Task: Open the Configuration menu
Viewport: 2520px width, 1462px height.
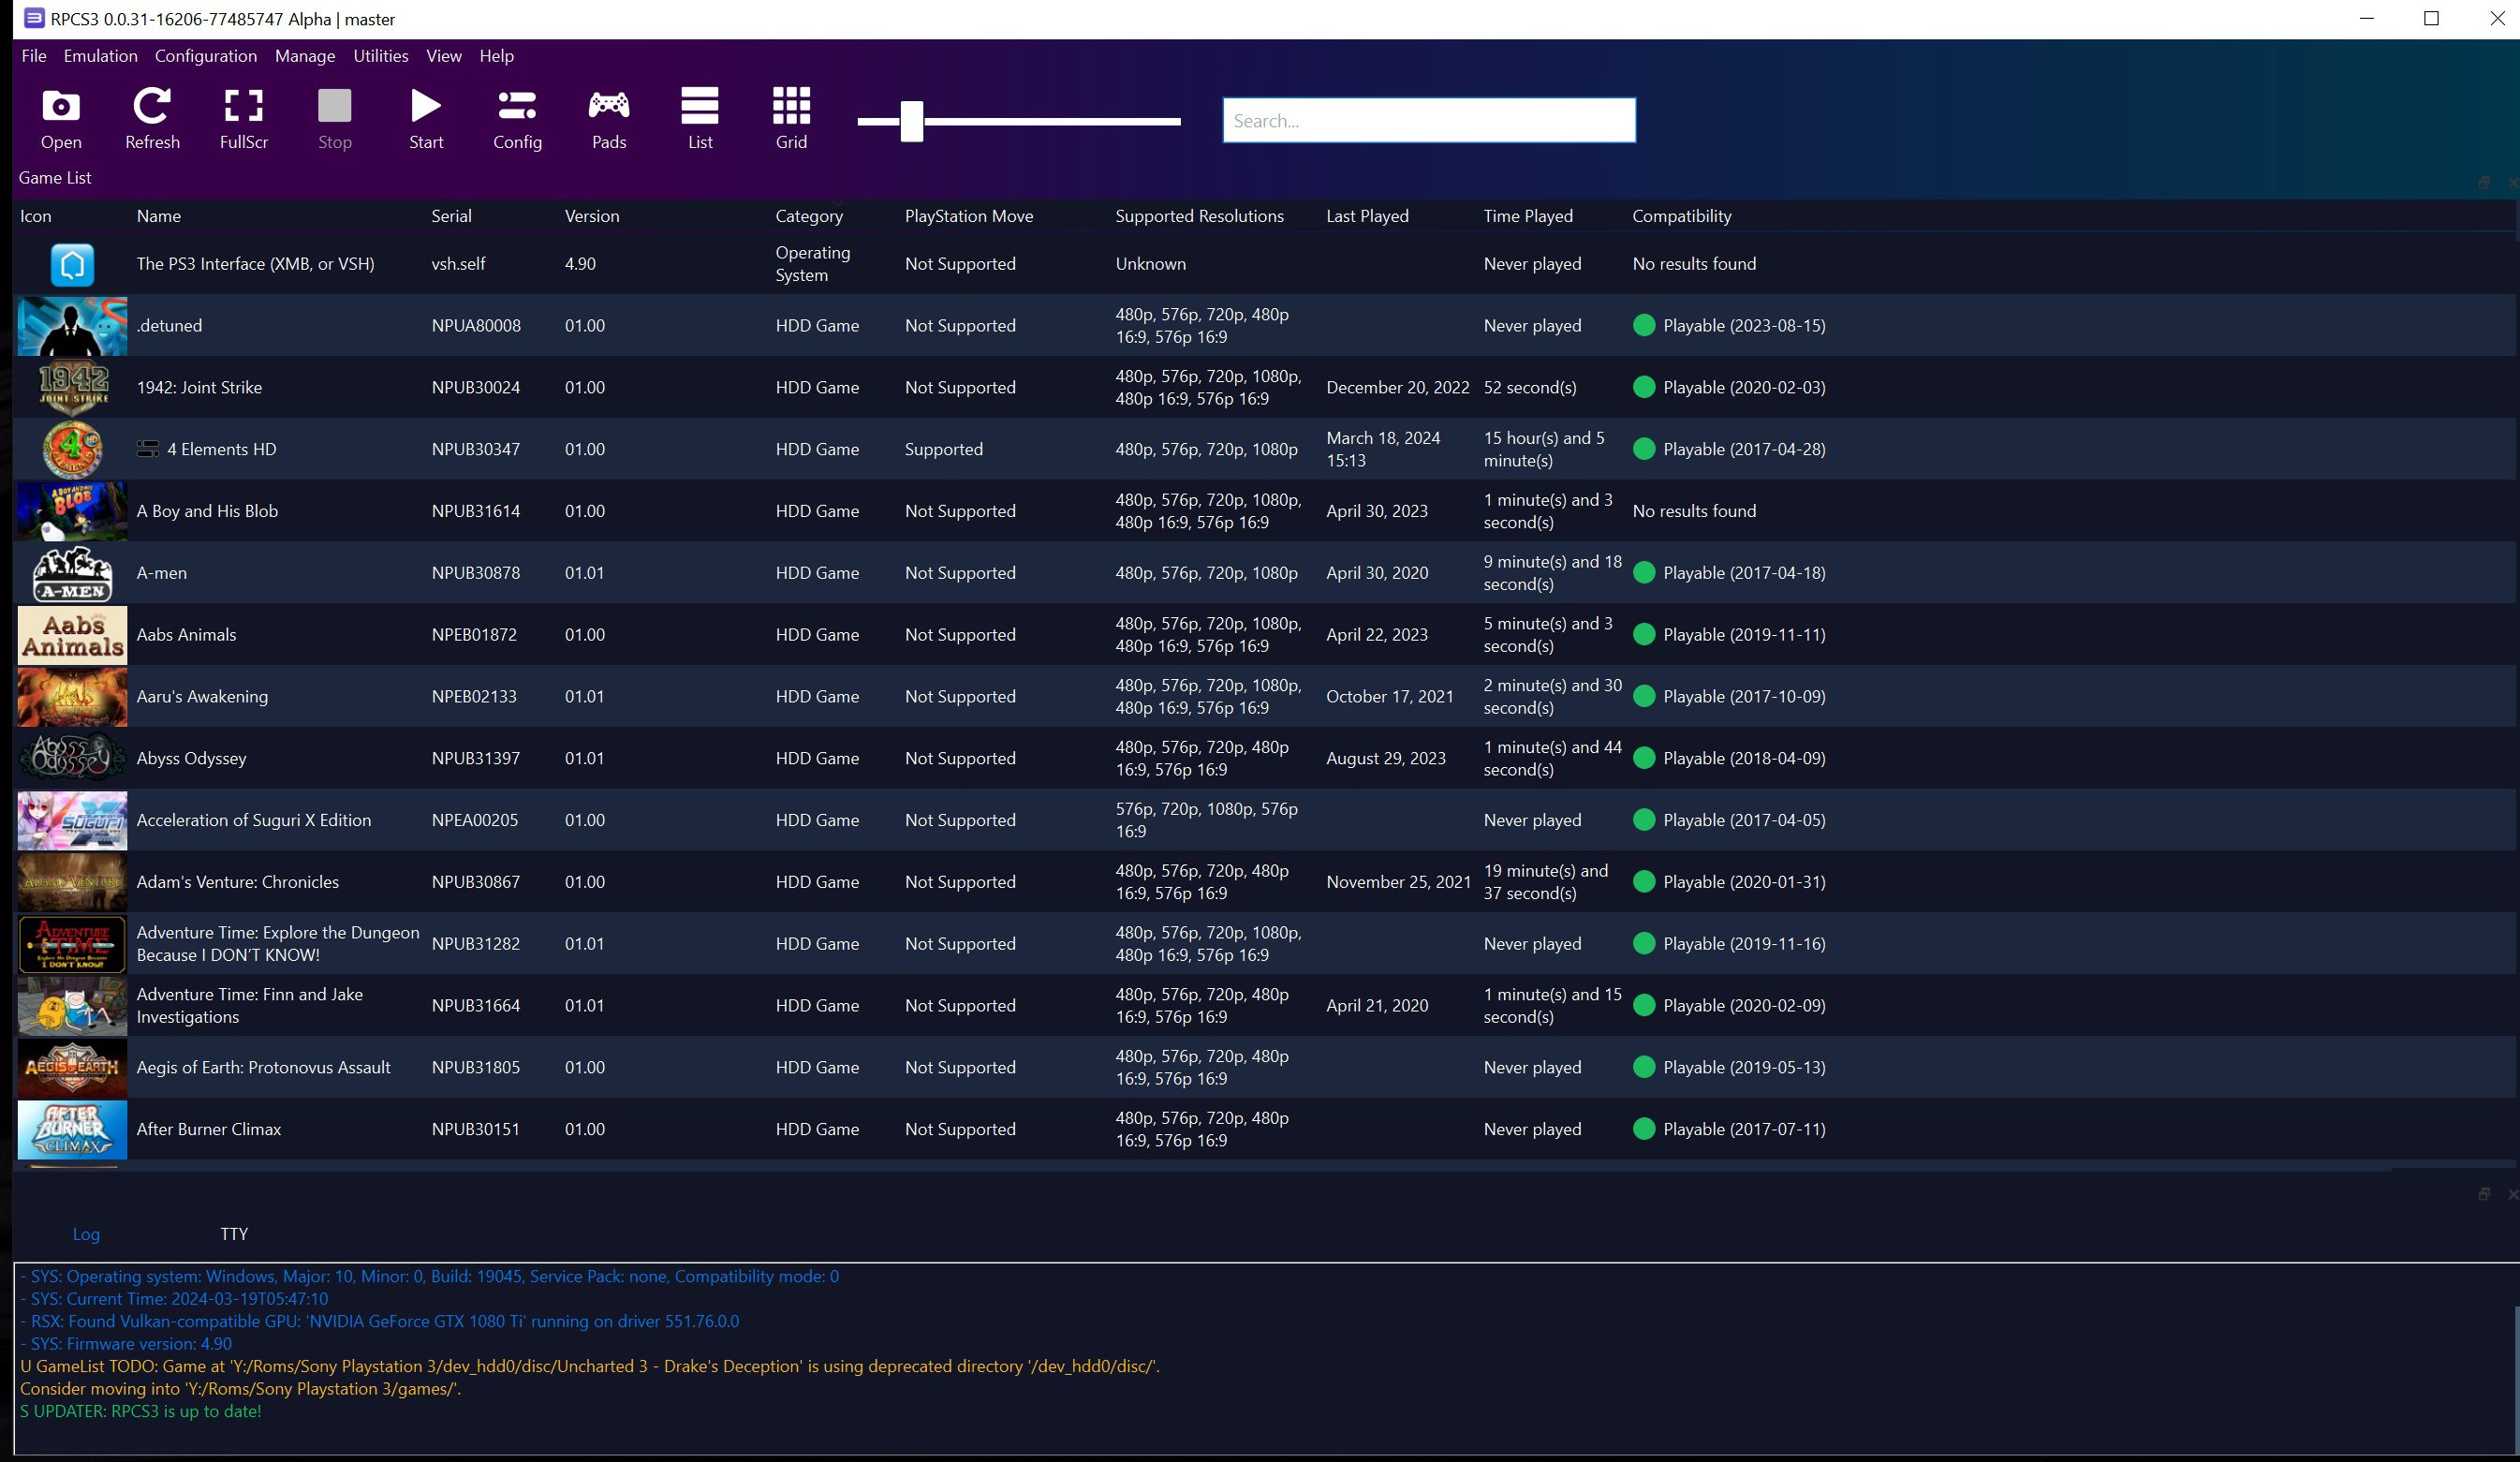Action: coord(205,56)
